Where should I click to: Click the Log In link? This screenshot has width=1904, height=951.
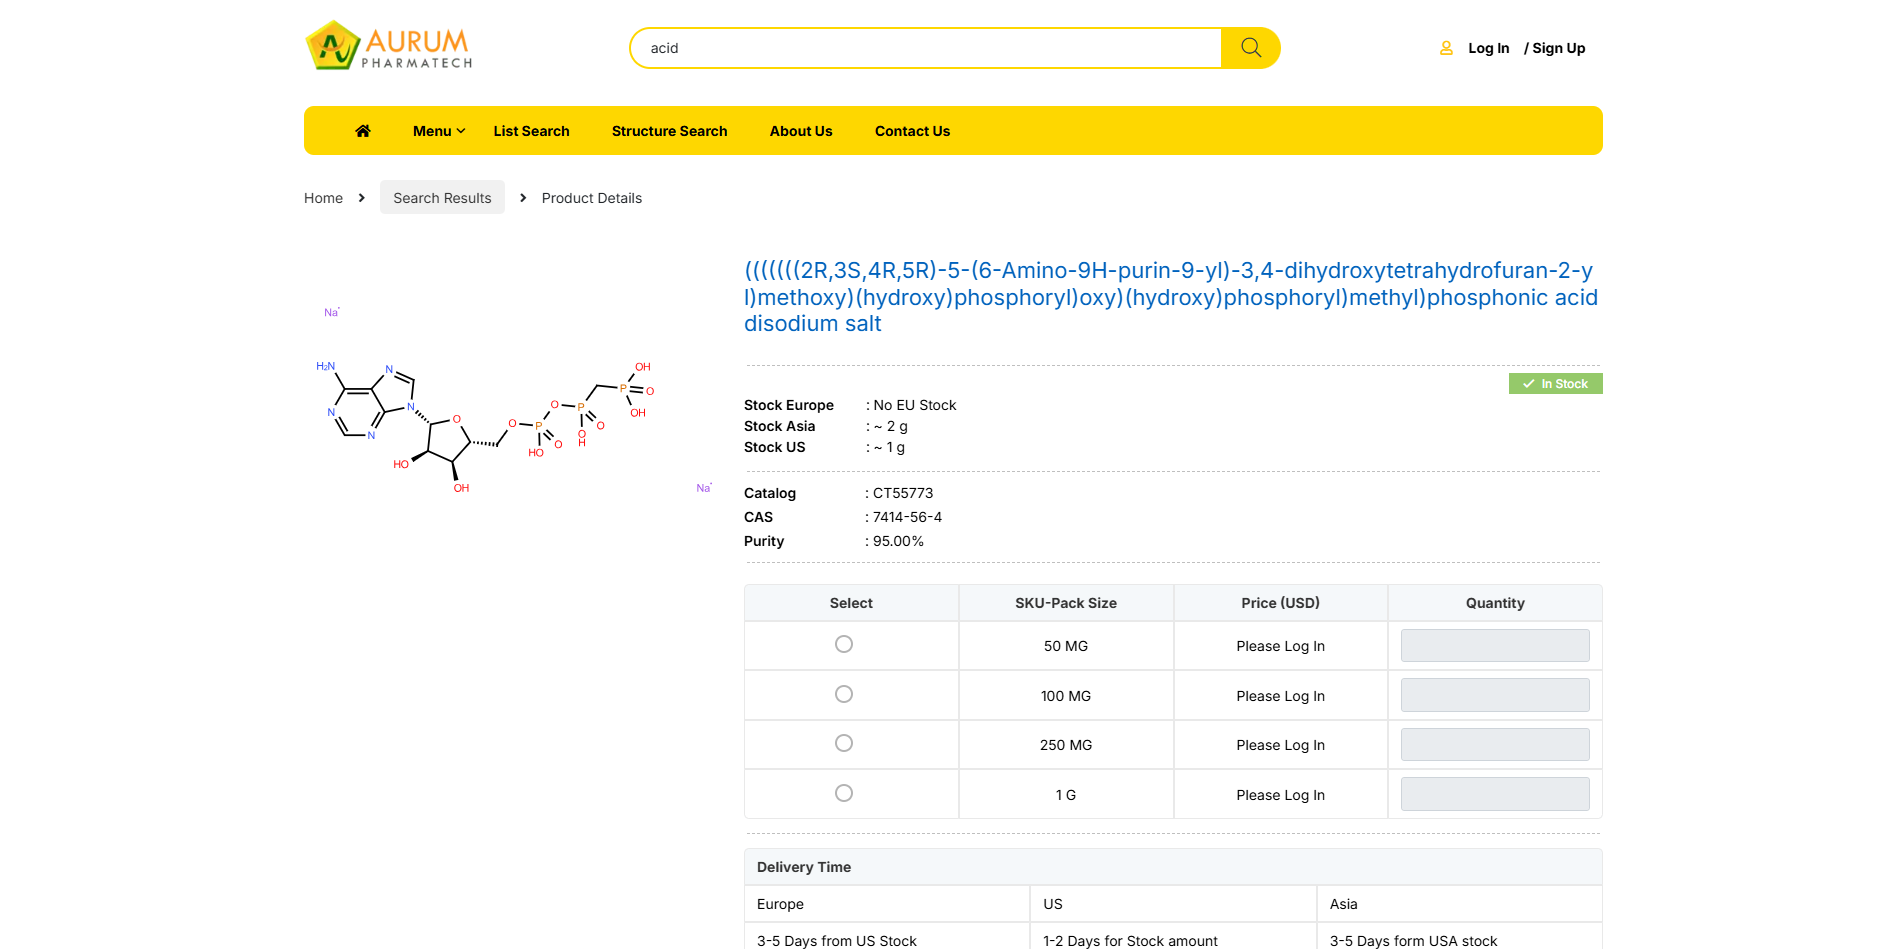pyautogui.click(x=1488, y=48)
